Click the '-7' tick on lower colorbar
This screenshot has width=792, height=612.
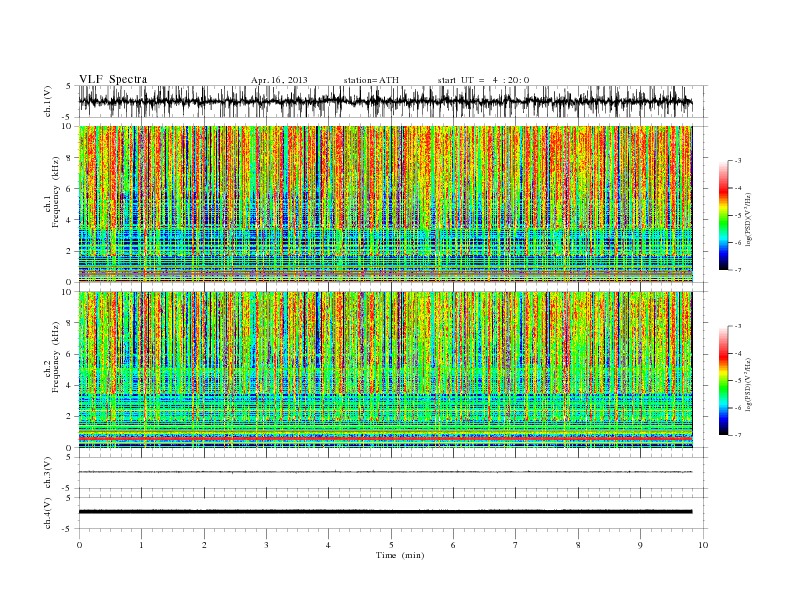[x=737, y=435]
